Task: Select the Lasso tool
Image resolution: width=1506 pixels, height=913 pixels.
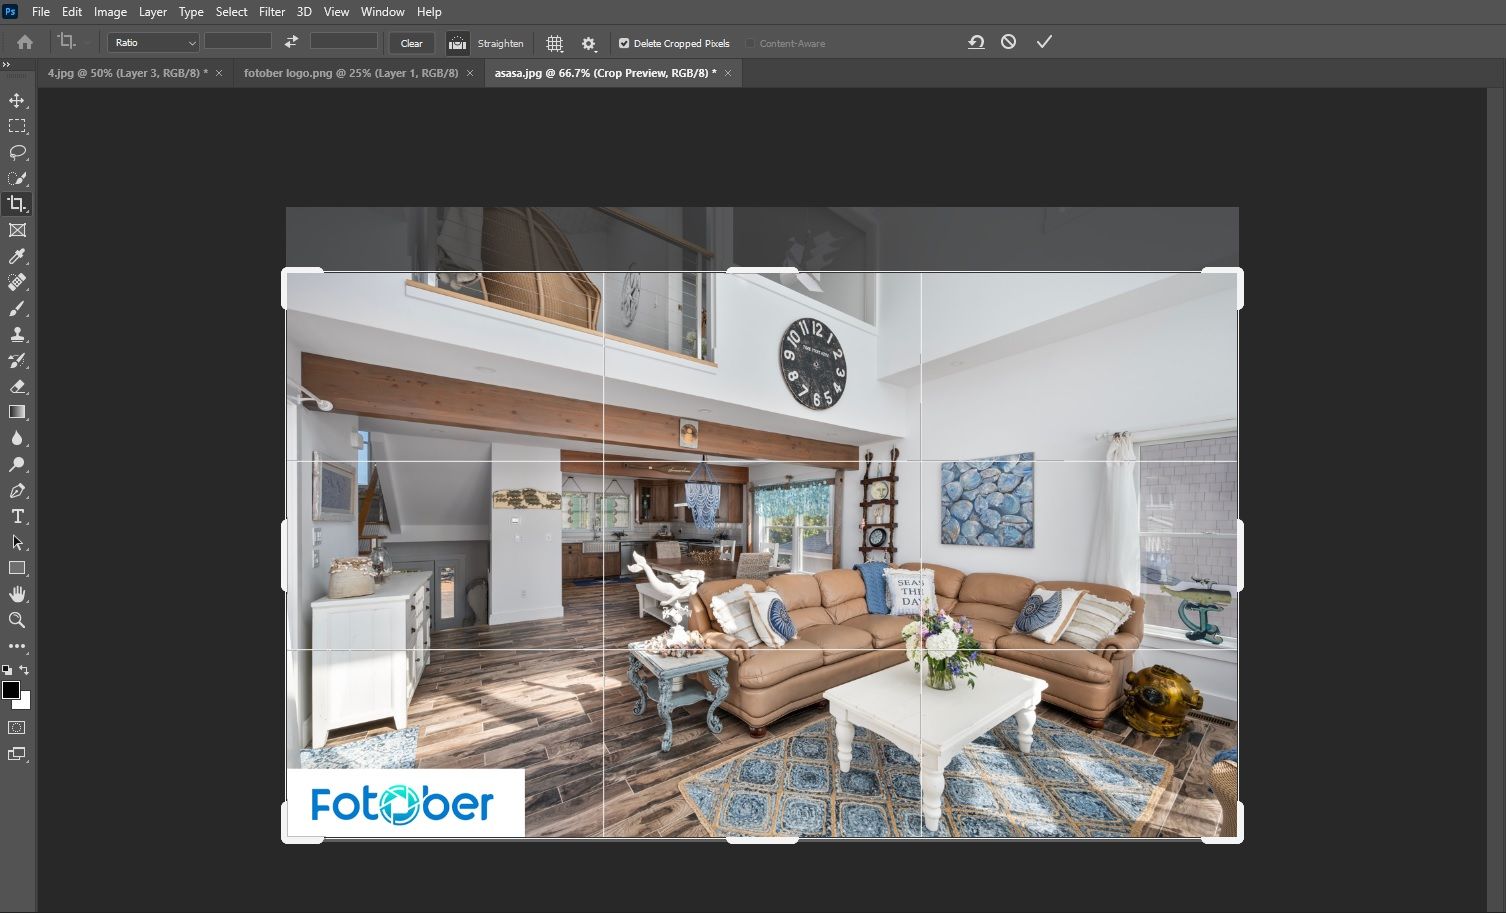Action: click(17, 152)
